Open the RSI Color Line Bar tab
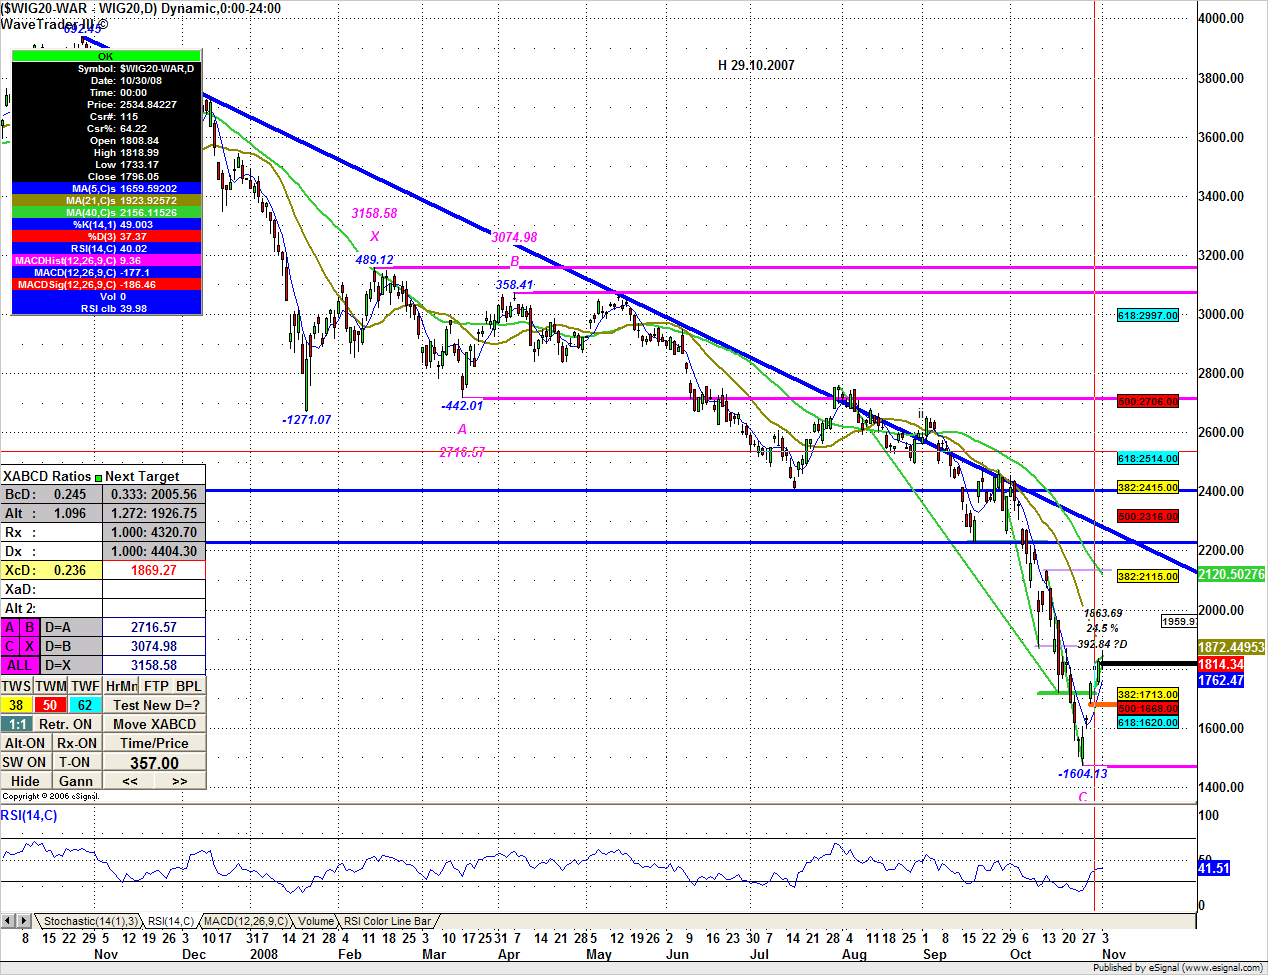Viewport: 1268px width, 975px height. pyautogui.click(x=387, y=921)
